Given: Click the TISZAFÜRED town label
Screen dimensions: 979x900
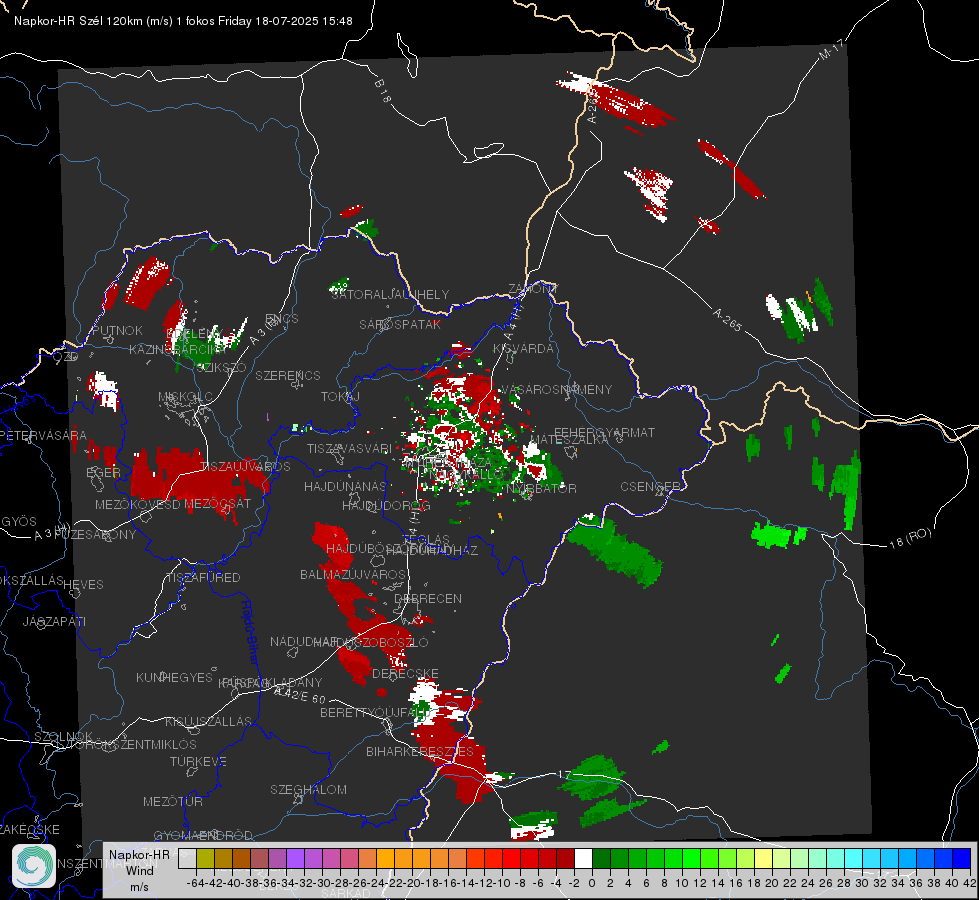Looking at the screenshot, I should click(x=204, y=578).
